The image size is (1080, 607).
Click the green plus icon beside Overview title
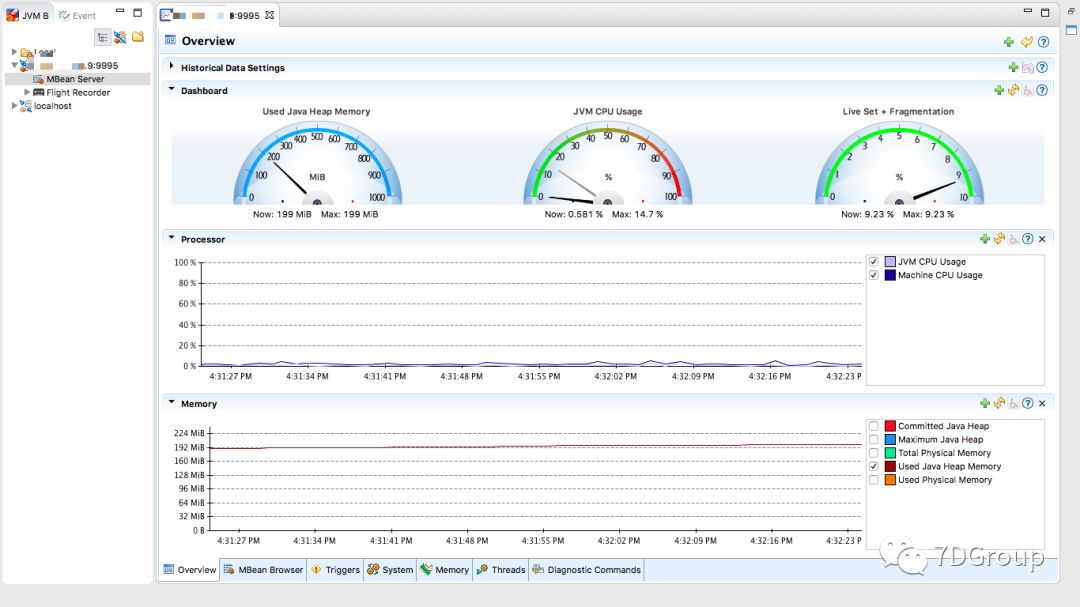[1008, 42]
